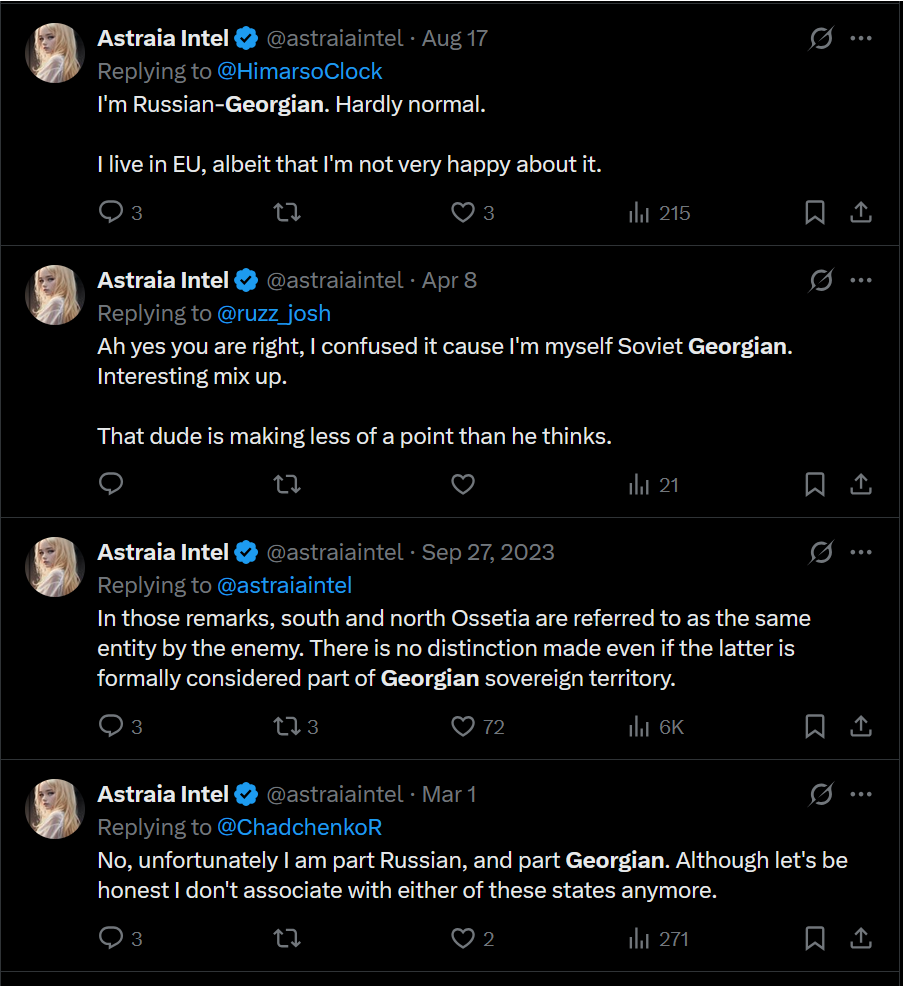Reply to the Ossetia tweet
The image size is (903, 986).
click(111, 727)
